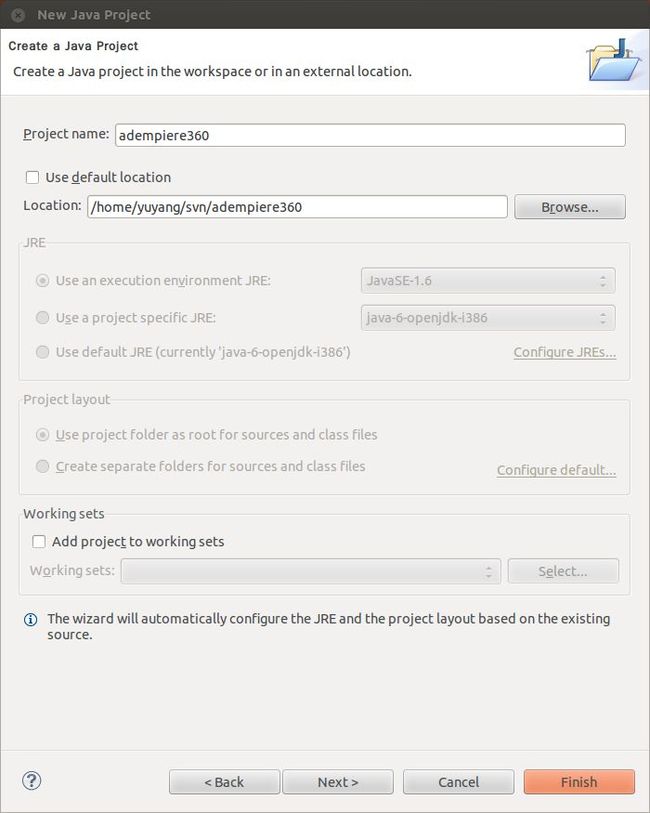This screenshot has width=650, height=813.
Task: Check Add project to working sets
Action: tap(39, 541)
